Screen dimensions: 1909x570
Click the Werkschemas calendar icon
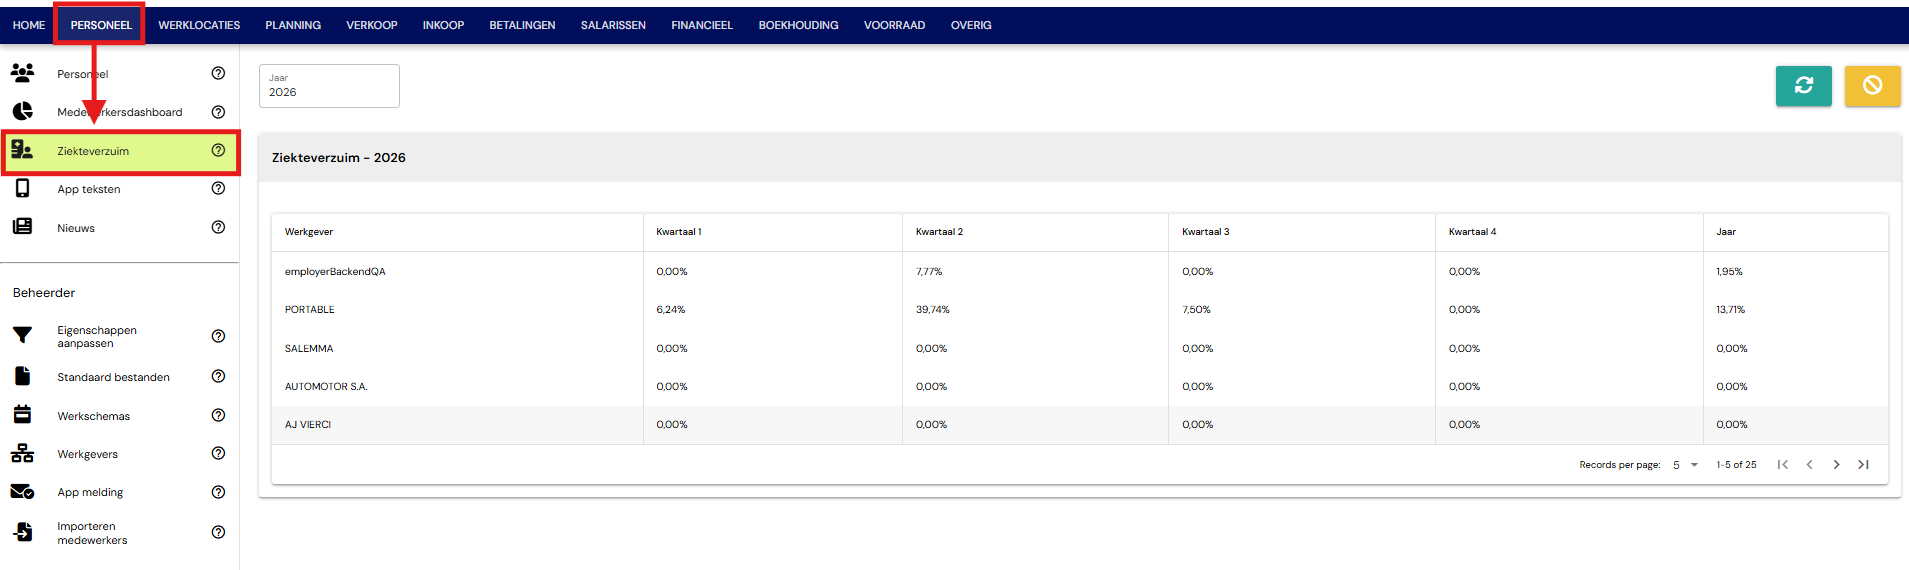click(22, 415)
